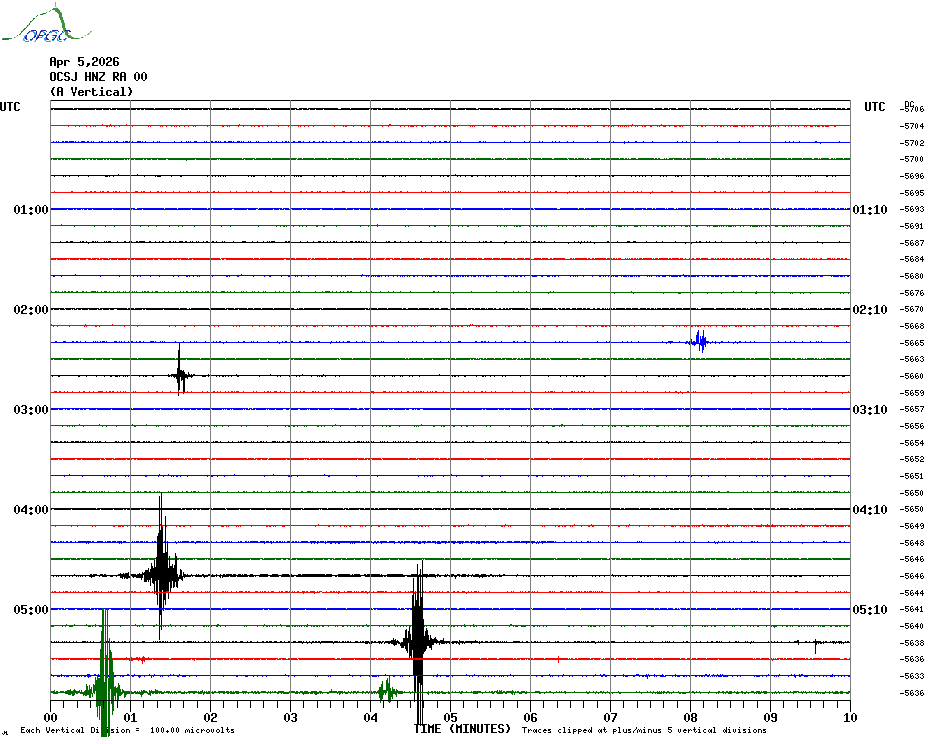Click the small green burst near minute 04

386,690
